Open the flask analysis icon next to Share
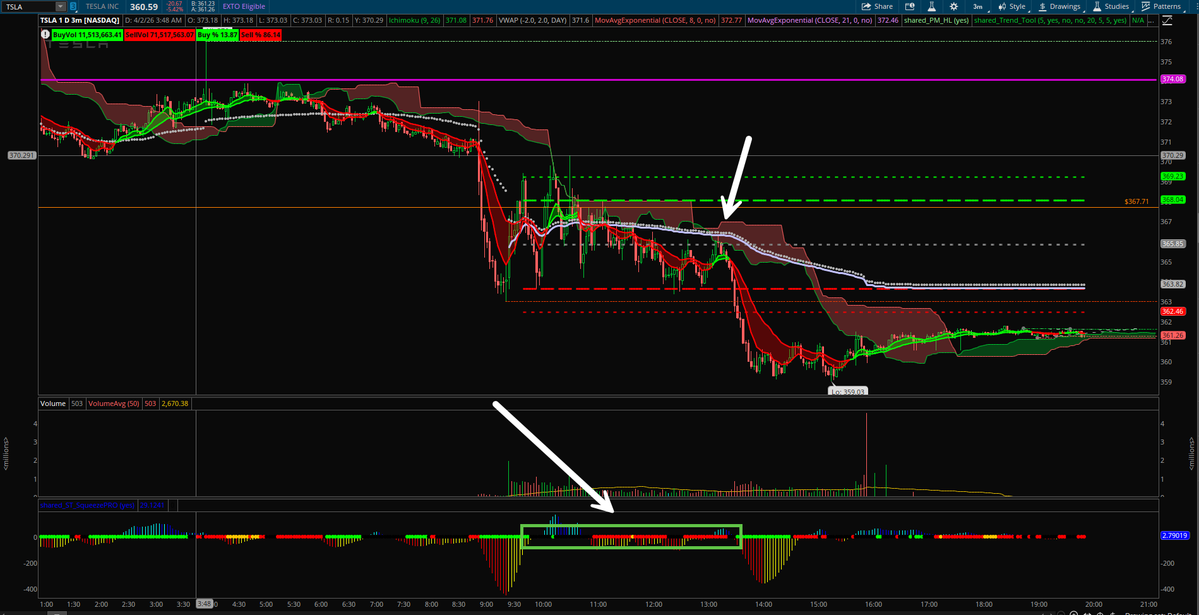The image size is (1199, 615). pos(931,6)
